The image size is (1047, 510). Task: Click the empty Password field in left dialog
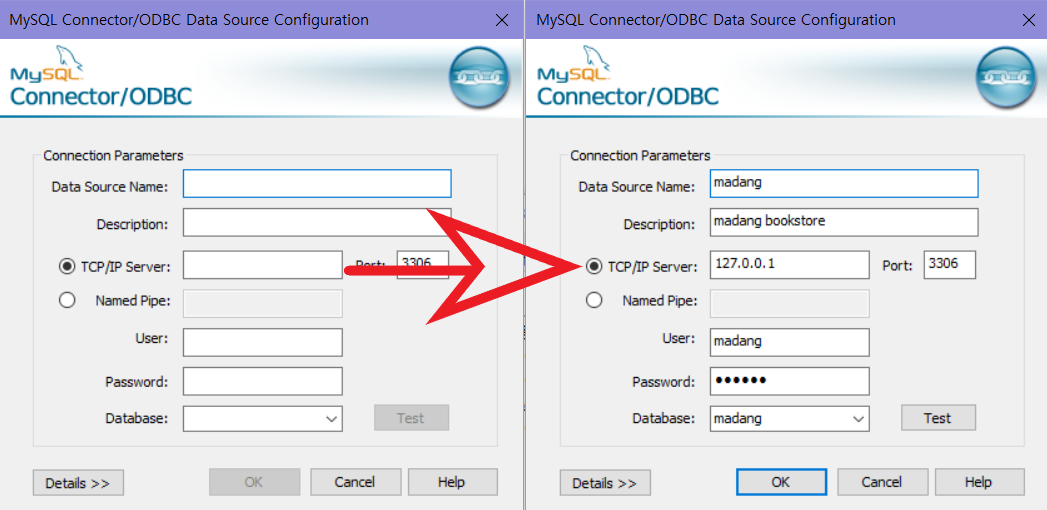pyautogui.click(x=263, y=381)
